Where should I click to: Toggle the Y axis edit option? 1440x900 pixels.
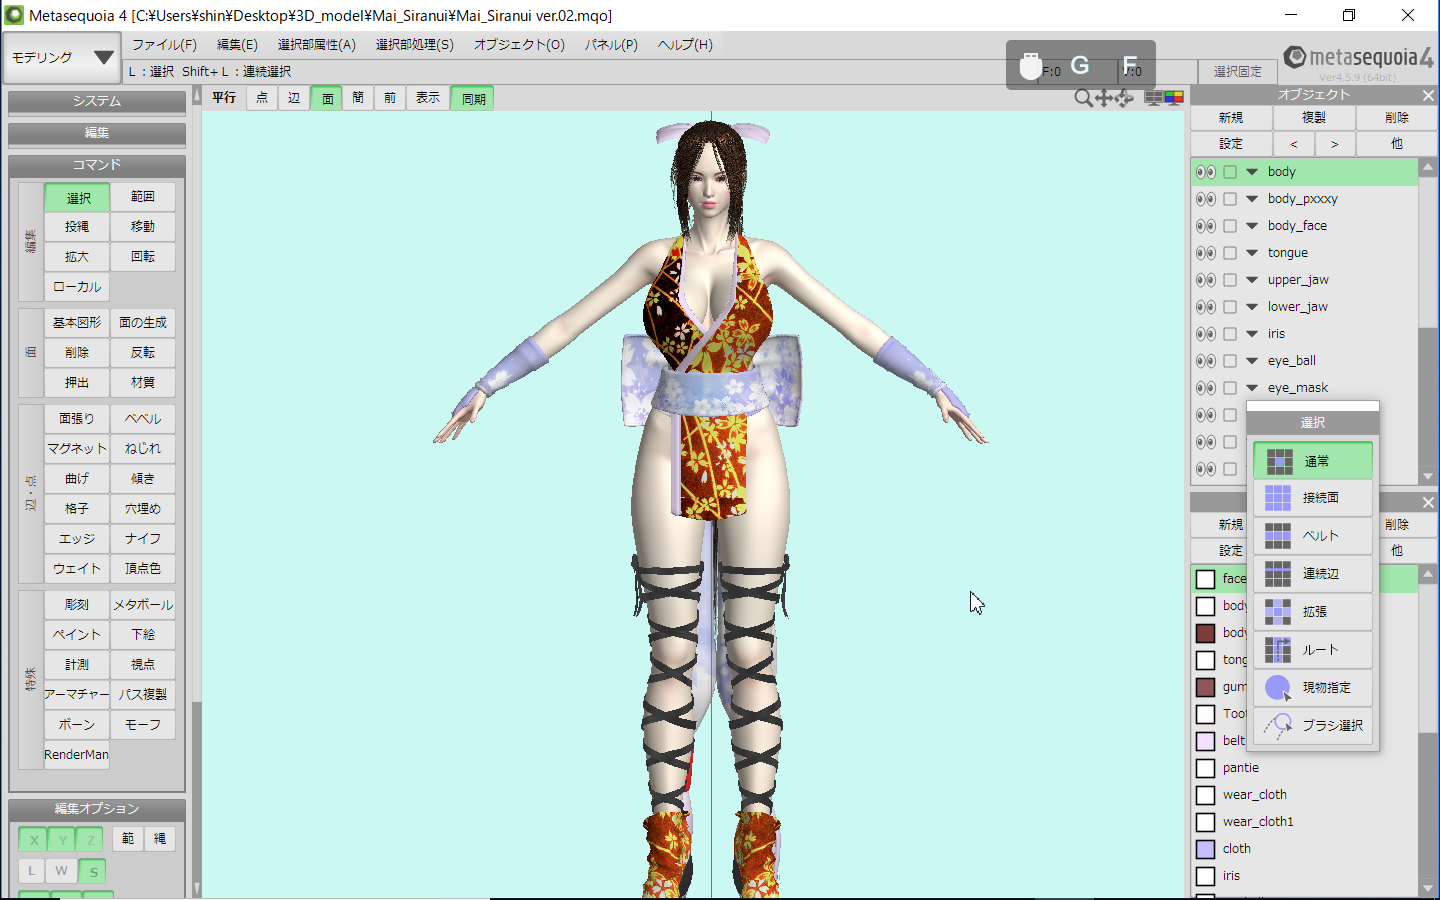[x=62, y=840]
